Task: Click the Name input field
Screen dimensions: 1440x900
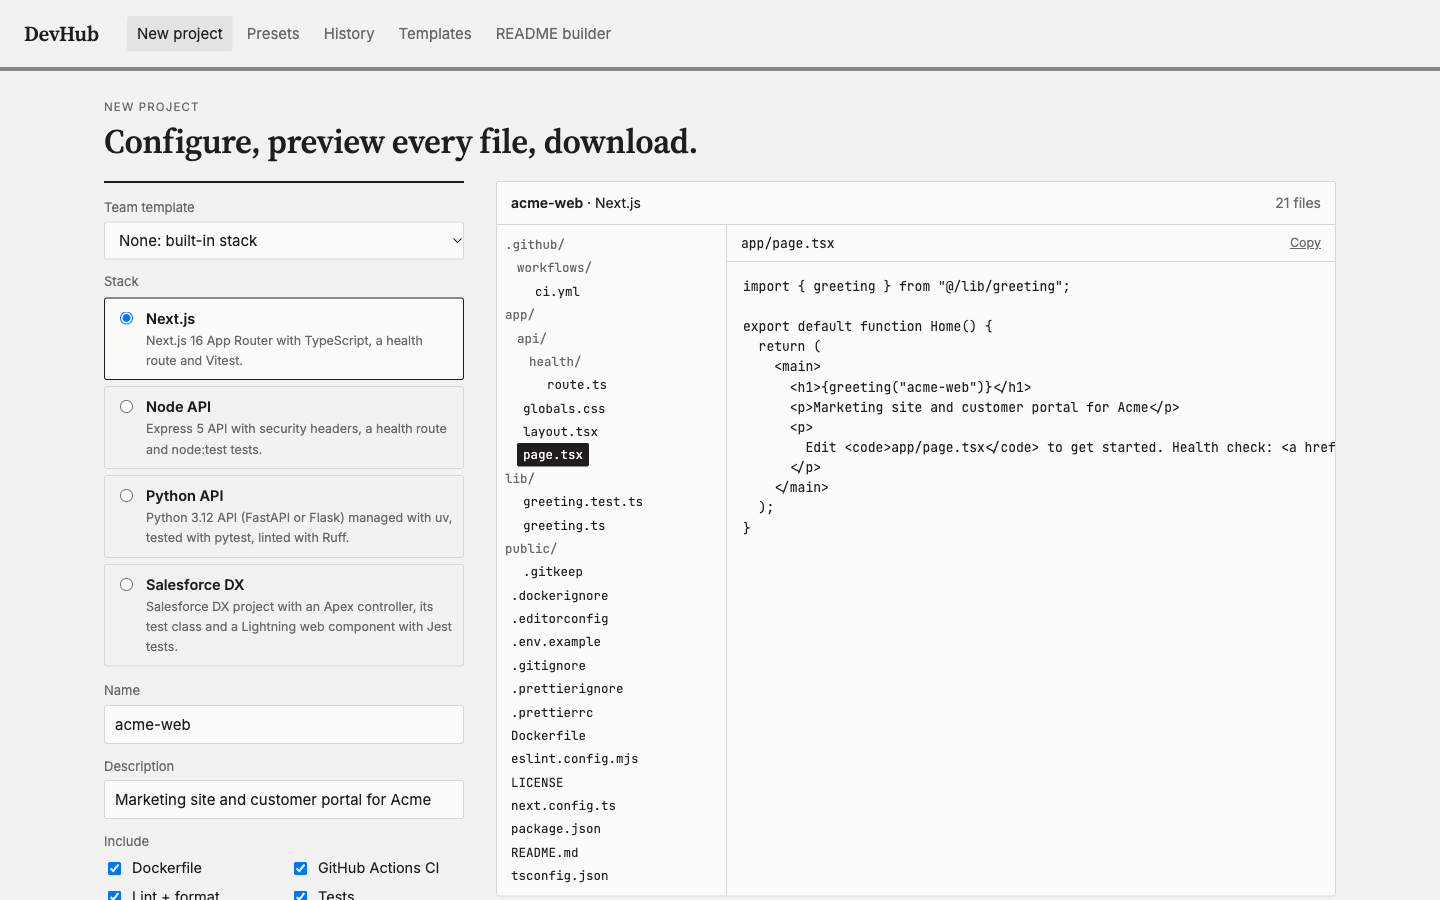Action: click(x=284, y=725)
